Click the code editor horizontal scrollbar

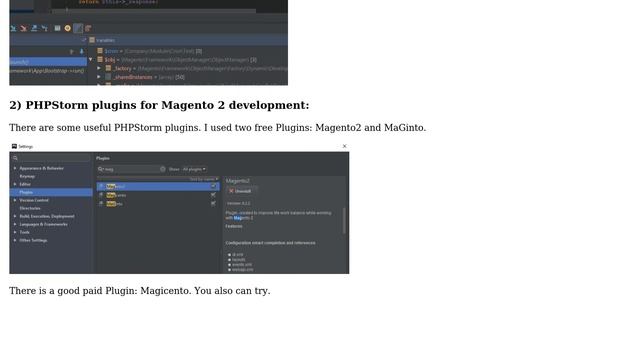[x=154, y=11]
